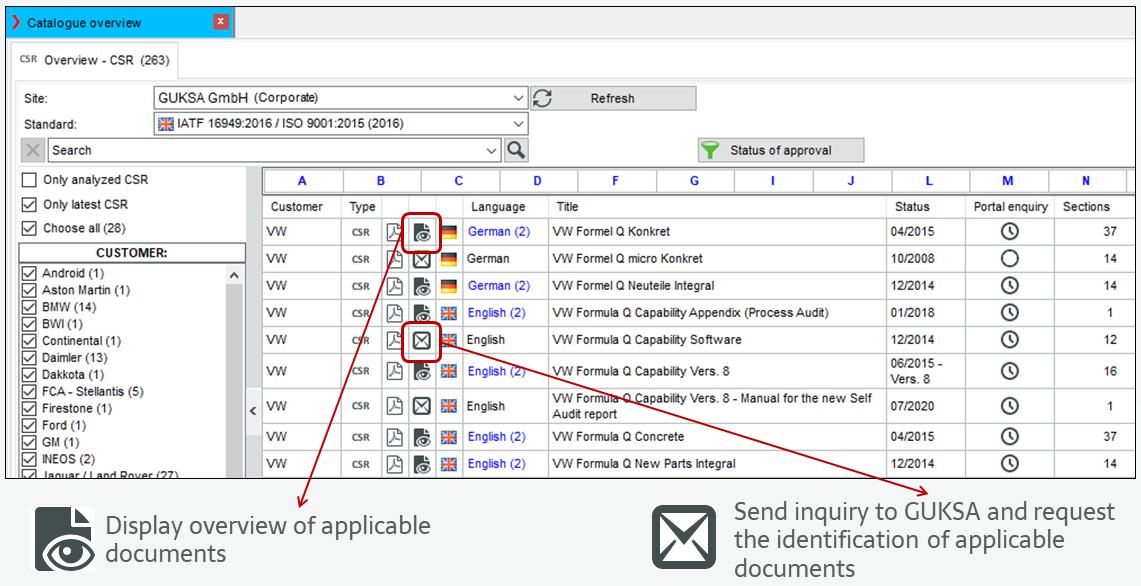1141x586 pixels.
Task: Clear the search with the X button
Action: tap(33, 151)
